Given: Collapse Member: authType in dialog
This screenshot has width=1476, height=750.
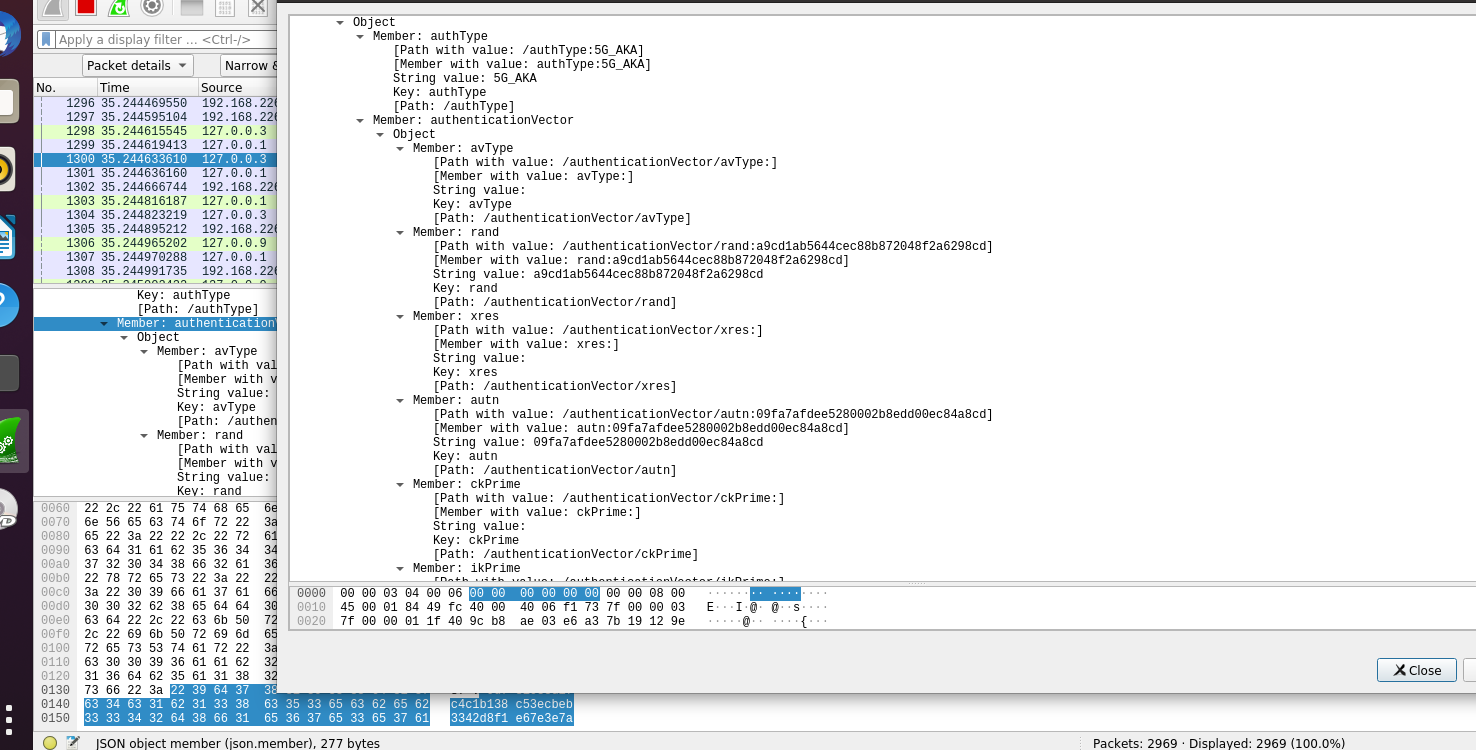Looking at the screenshot, I should click(x=361, y=36).
